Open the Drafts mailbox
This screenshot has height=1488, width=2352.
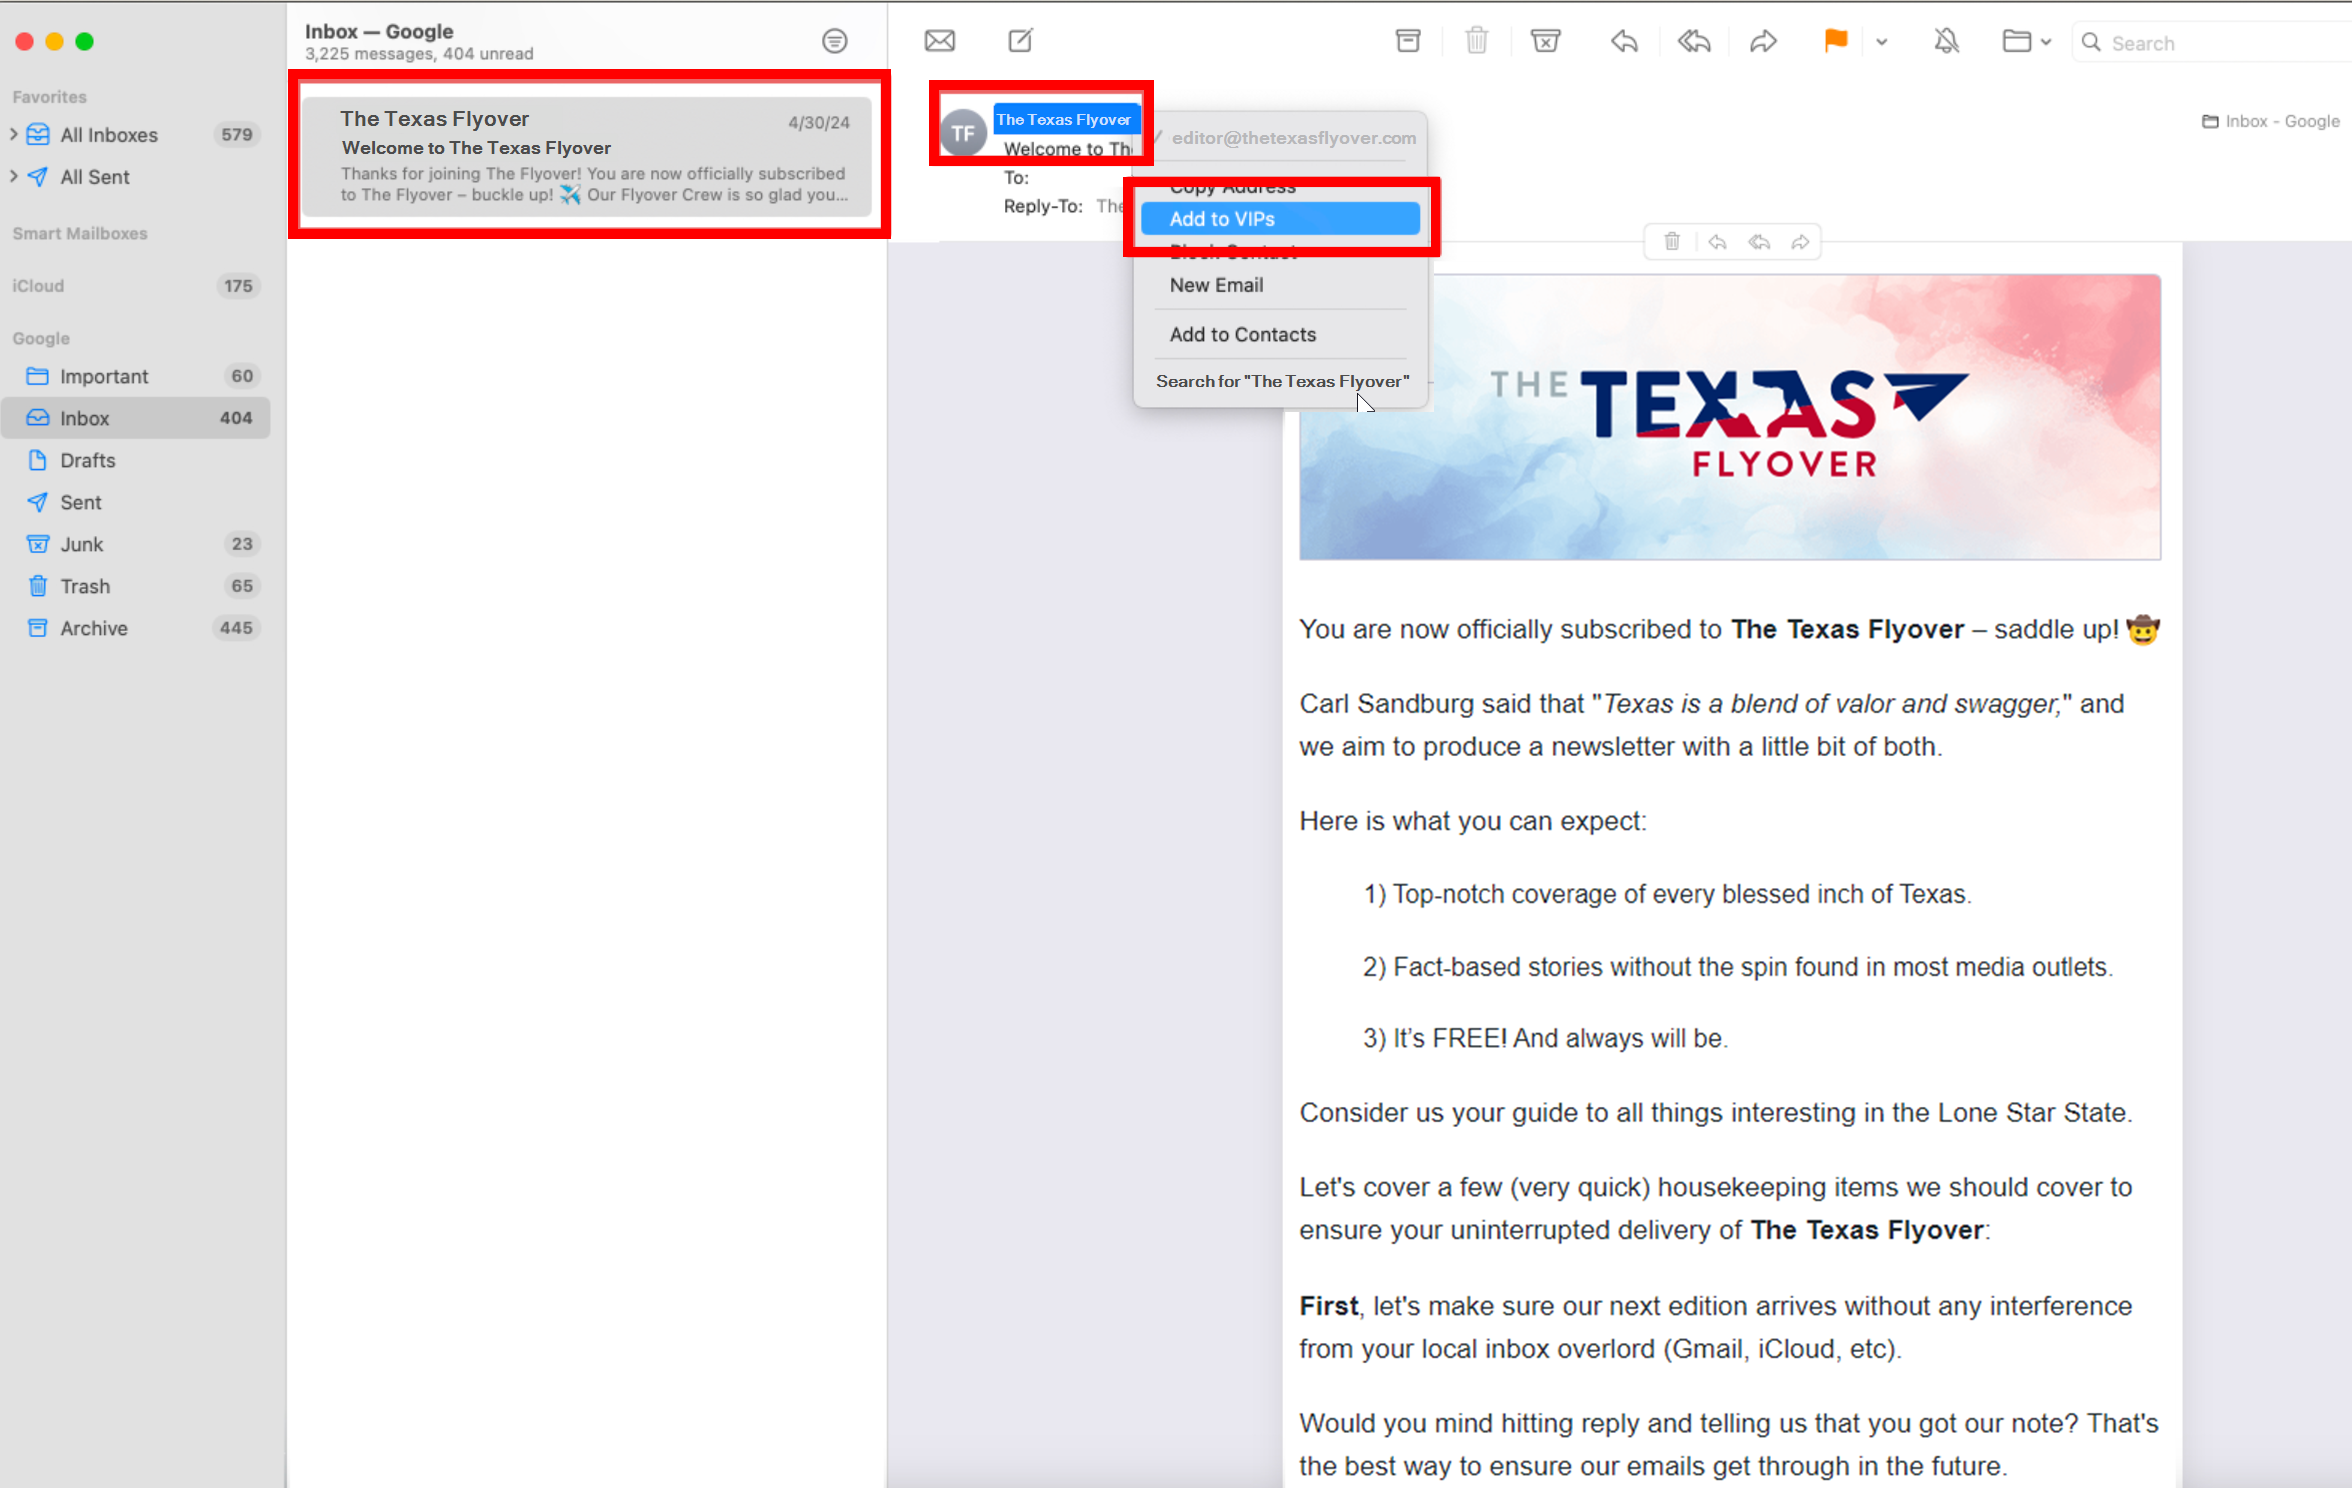tap(135, 460)
